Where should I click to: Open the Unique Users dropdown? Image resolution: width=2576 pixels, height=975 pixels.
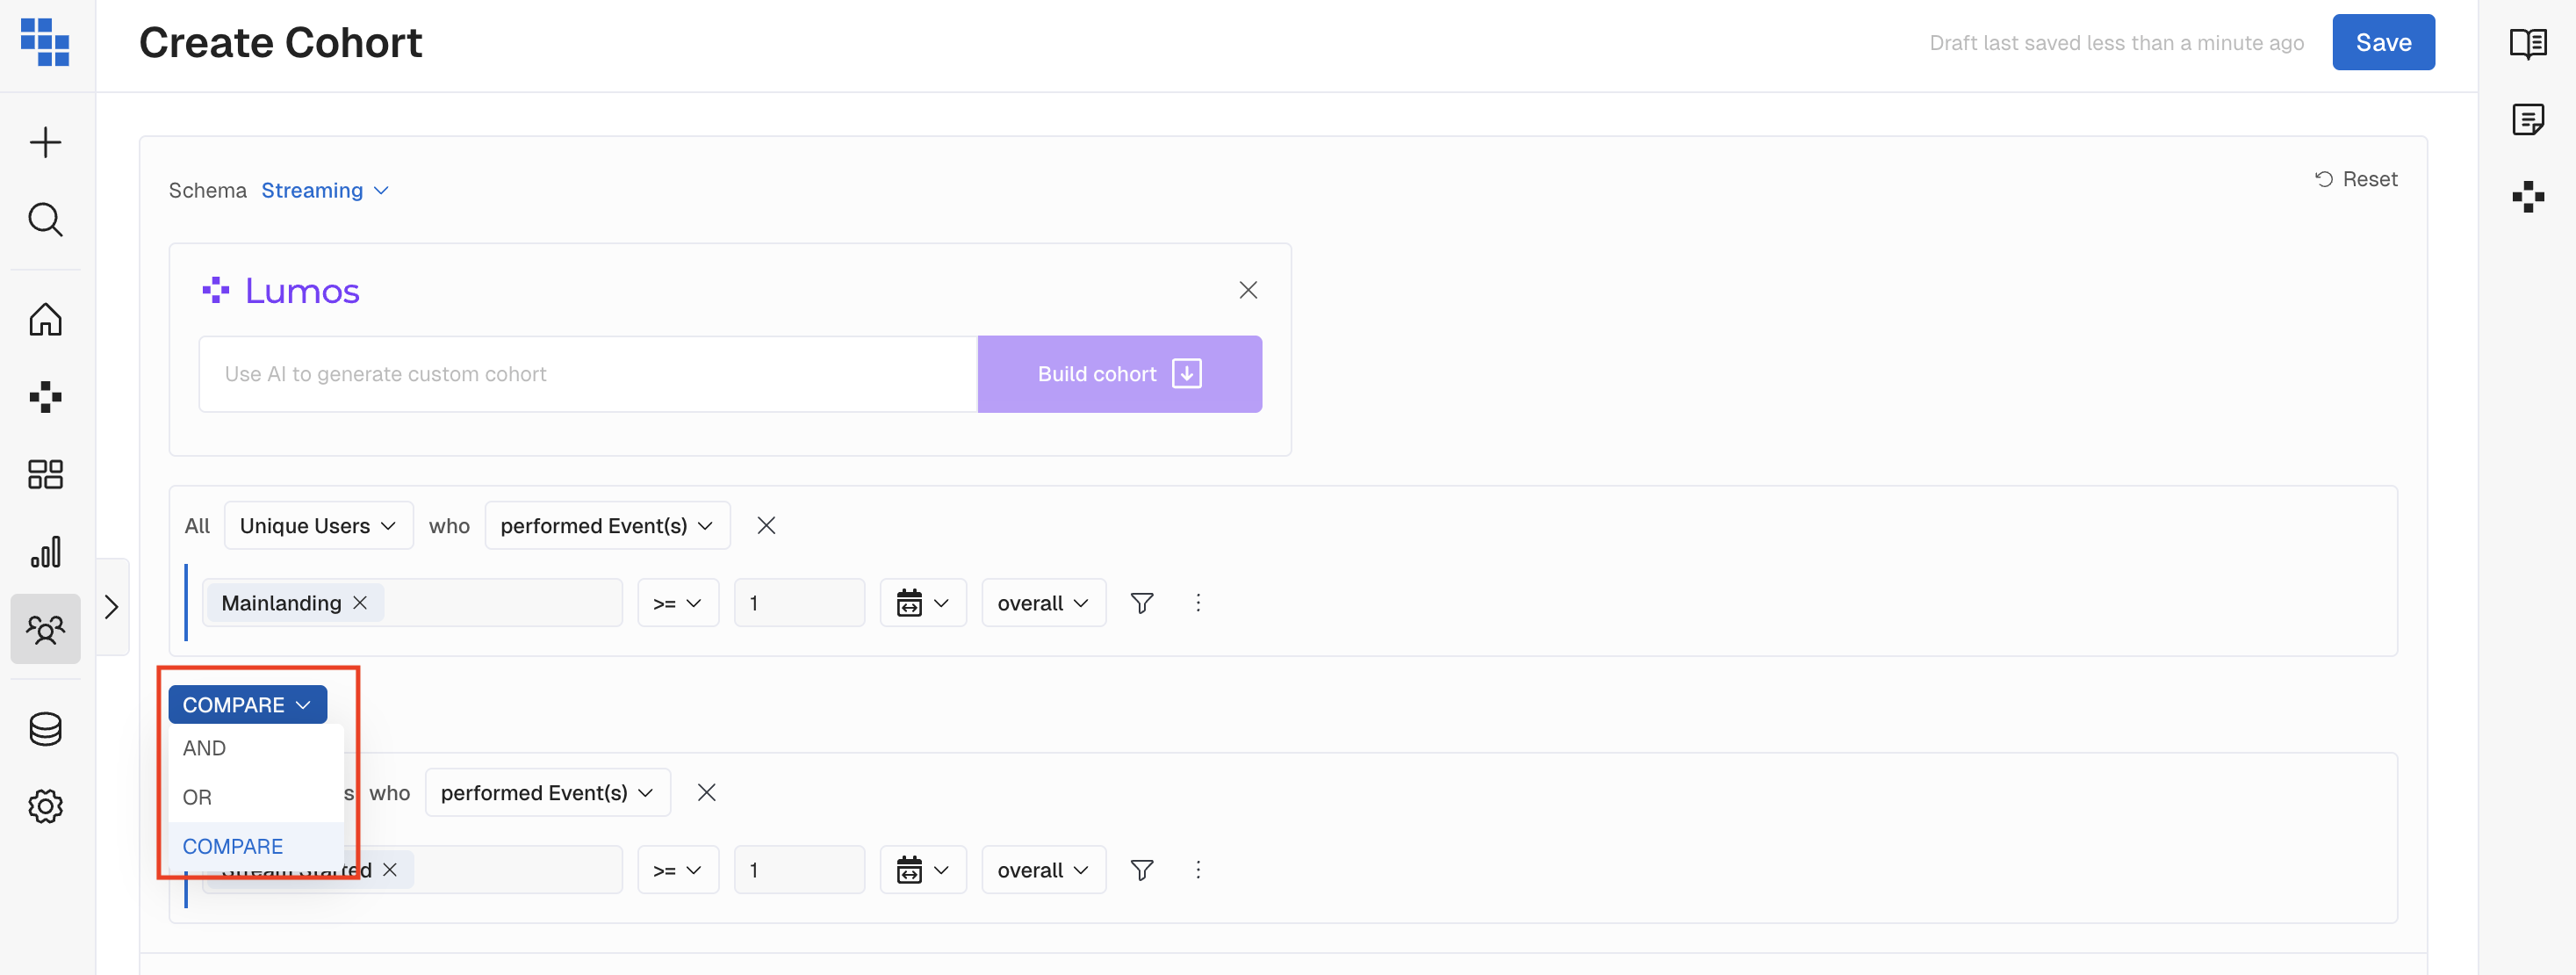pyautogui.click(x=318, y=526)
